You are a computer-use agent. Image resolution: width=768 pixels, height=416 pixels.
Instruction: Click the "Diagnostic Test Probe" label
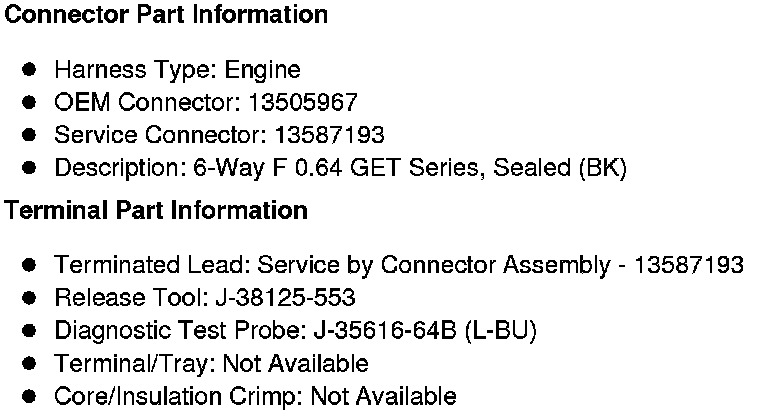pos(158,331)
